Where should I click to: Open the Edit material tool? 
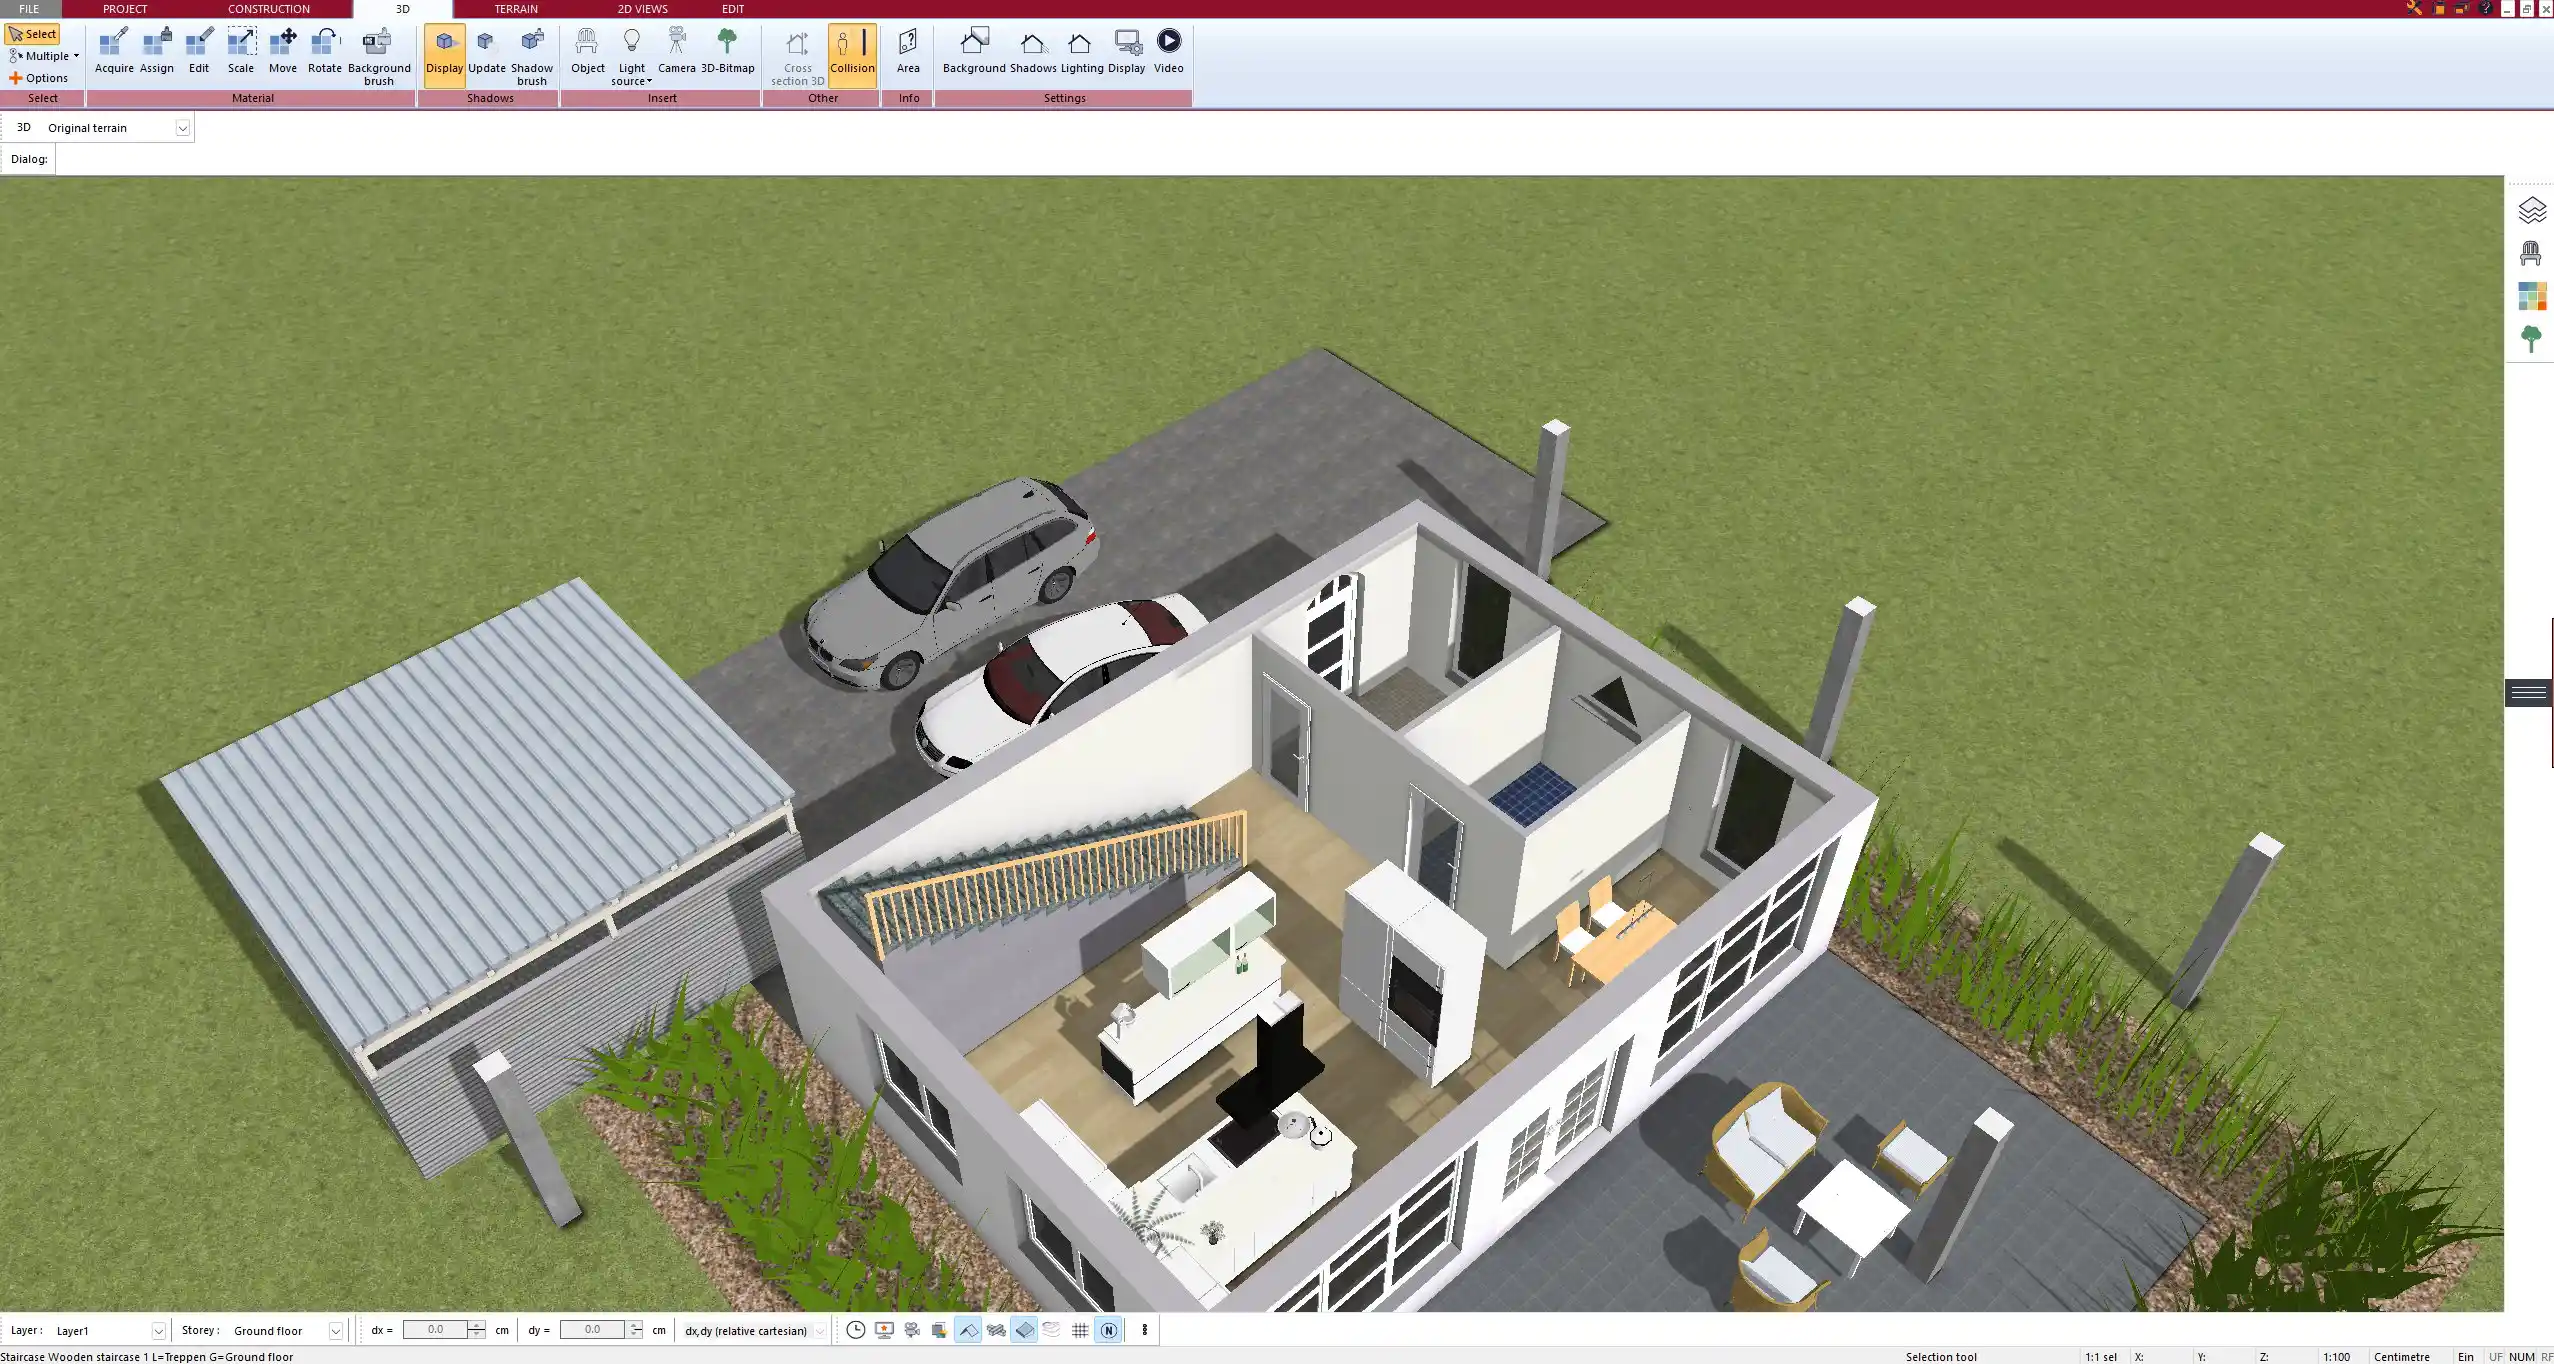tap(199, 51)
